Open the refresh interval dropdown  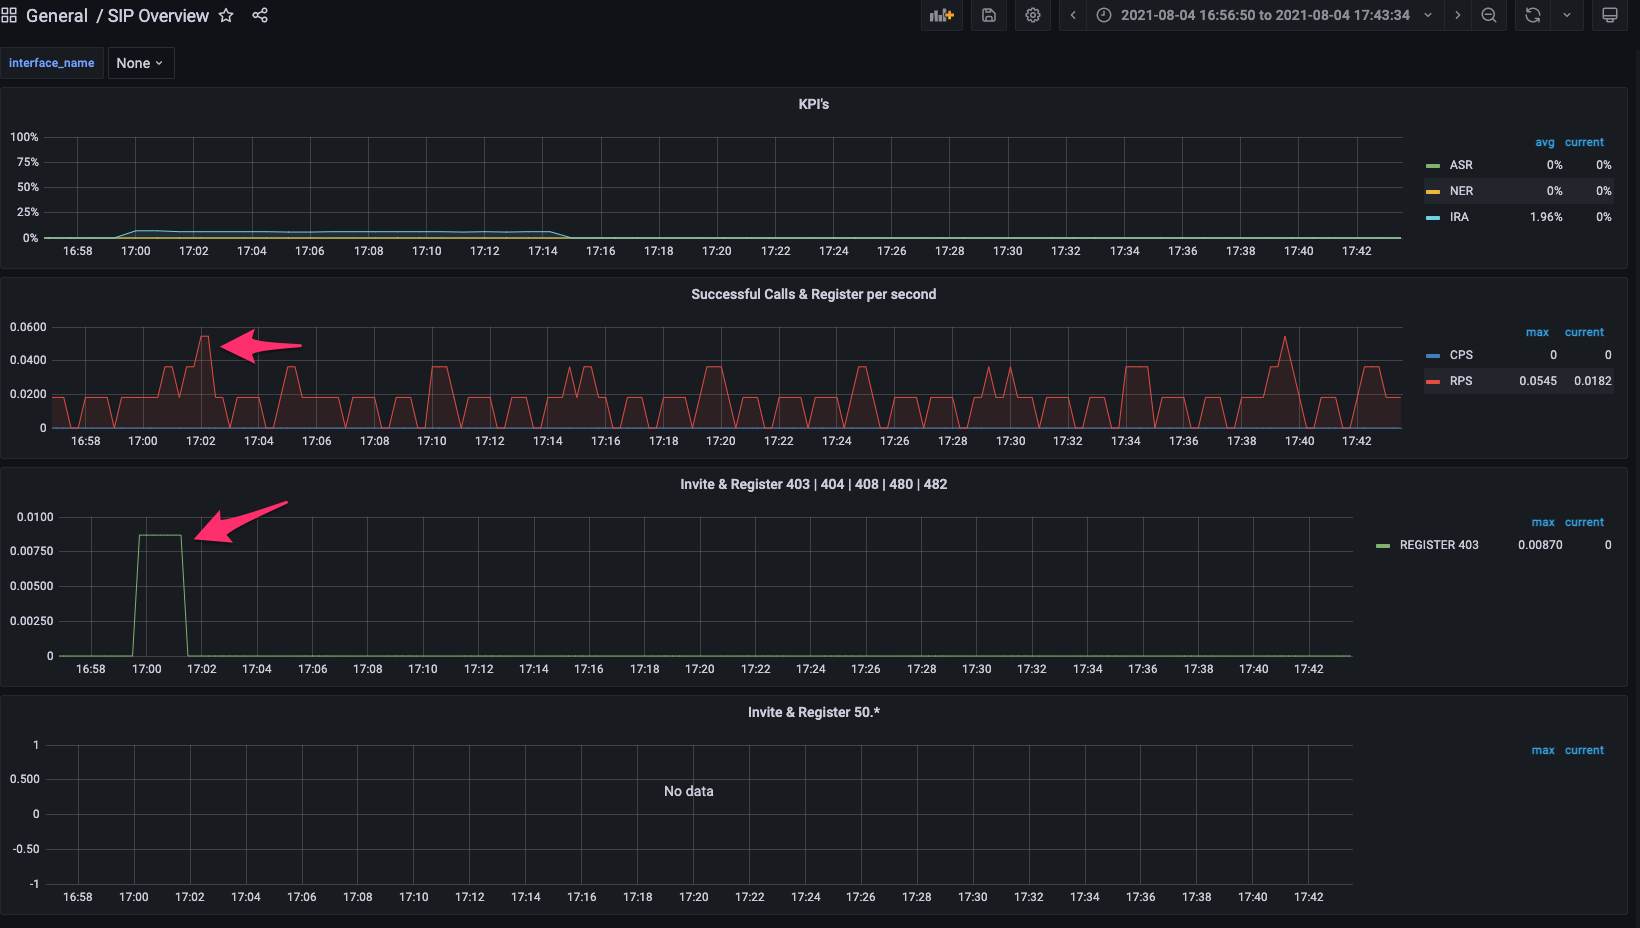(x=1567, y=15)
